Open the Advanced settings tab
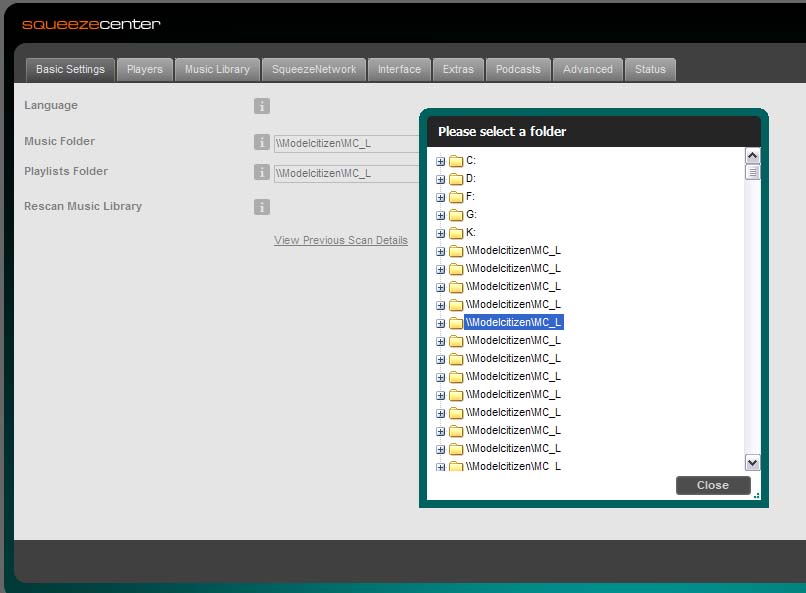 (x=588, y=69)
